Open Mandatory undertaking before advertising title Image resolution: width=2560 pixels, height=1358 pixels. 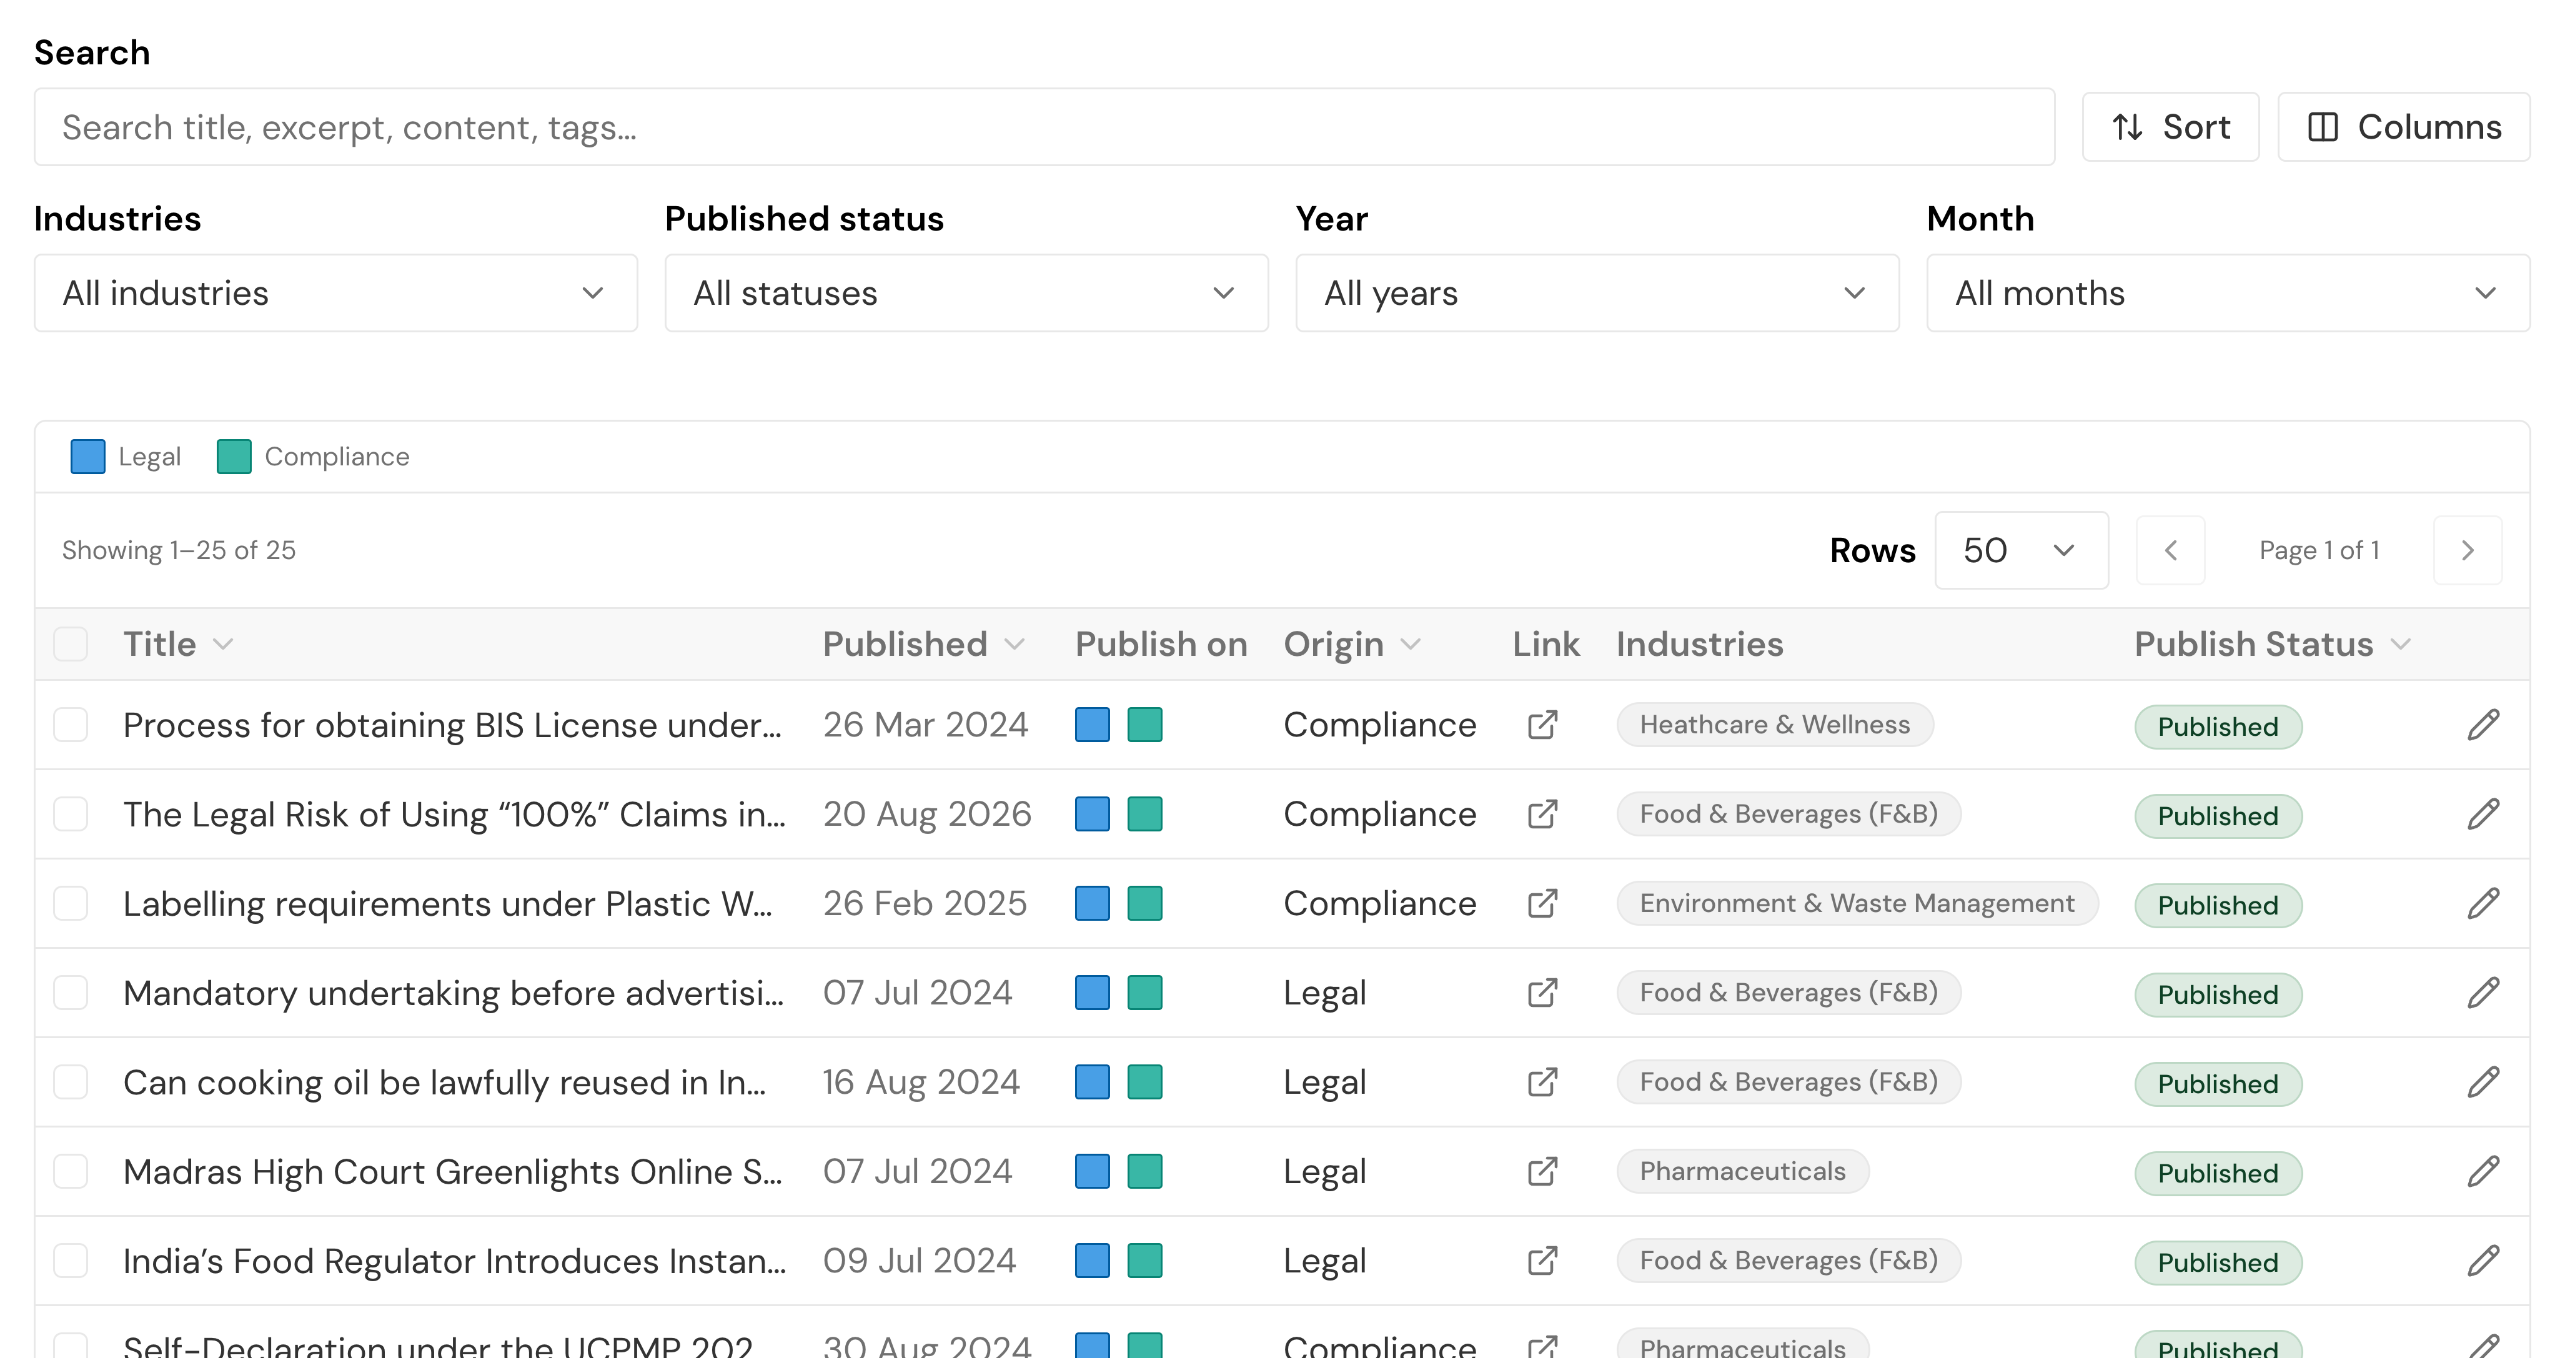[454, 993]
